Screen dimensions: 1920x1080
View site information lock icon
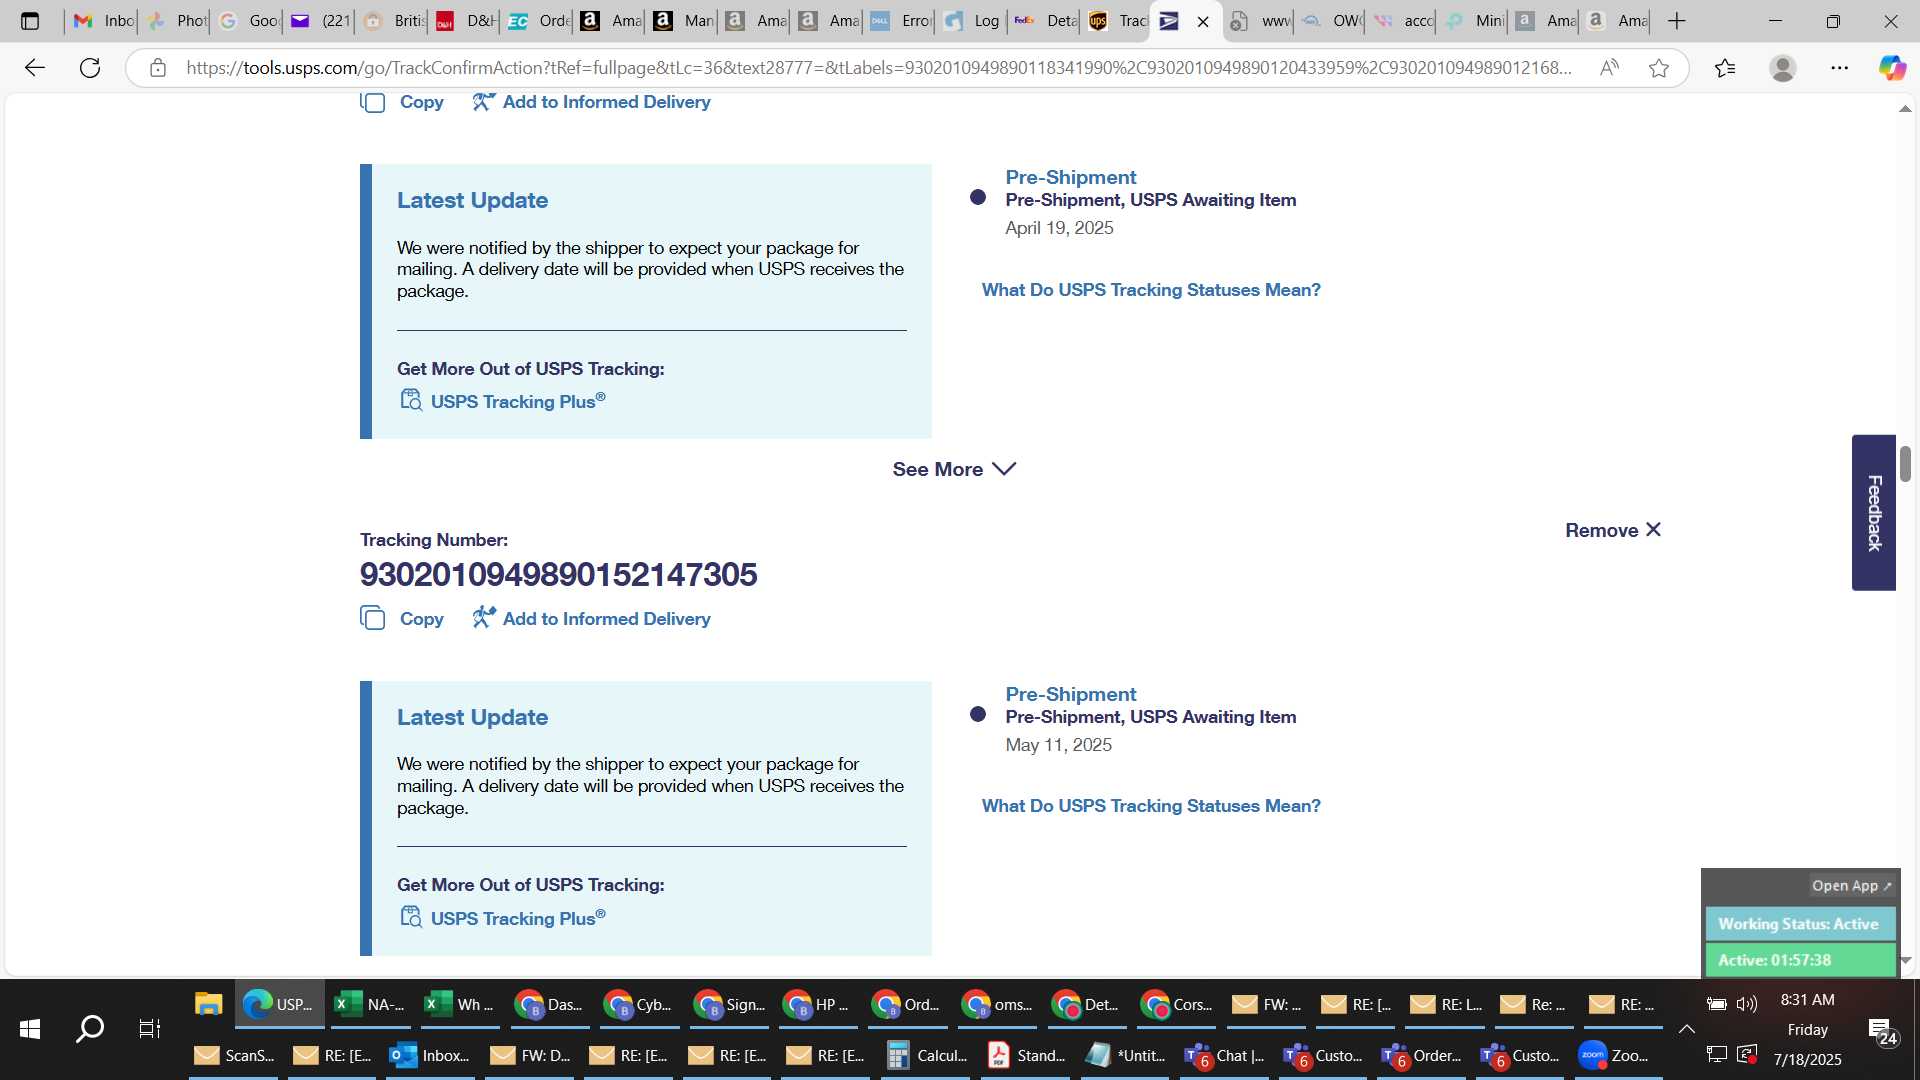(157, 68)
